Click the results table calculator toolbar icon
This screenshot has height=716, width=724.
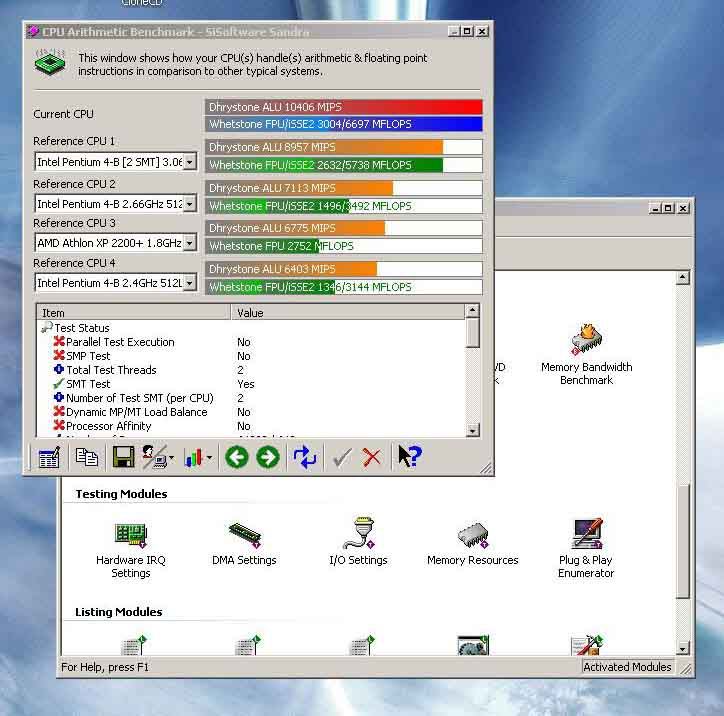pos(49,457)
